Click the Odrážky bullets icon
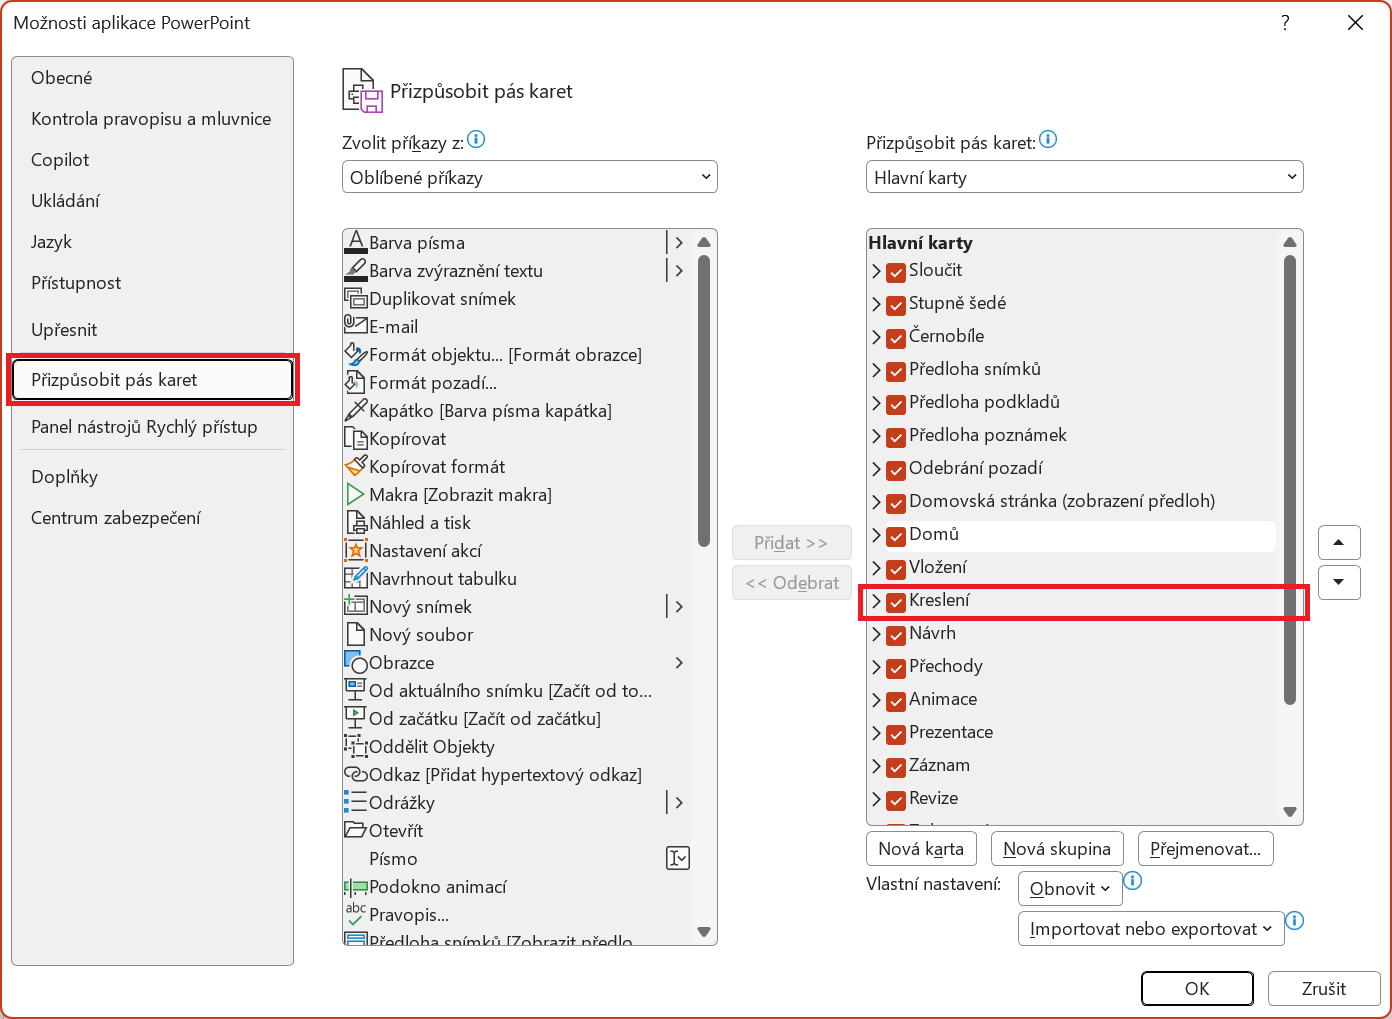 356,802
